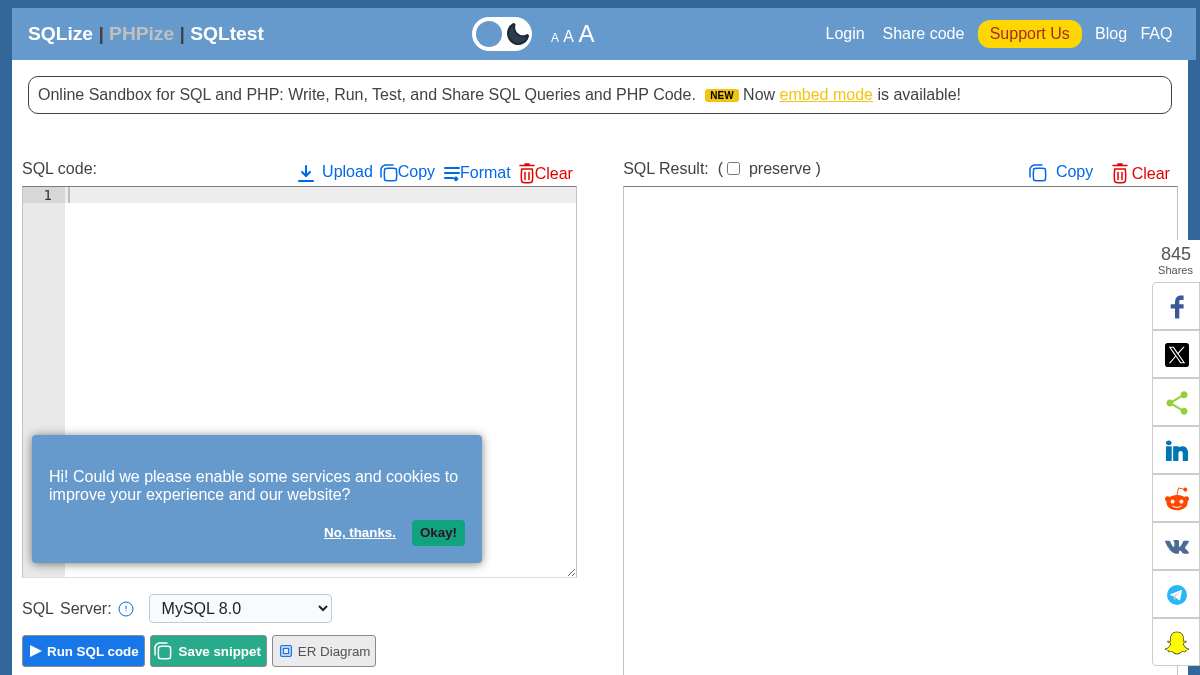Share page on X (Twitter)
1200x675 pixels.
1176,355
